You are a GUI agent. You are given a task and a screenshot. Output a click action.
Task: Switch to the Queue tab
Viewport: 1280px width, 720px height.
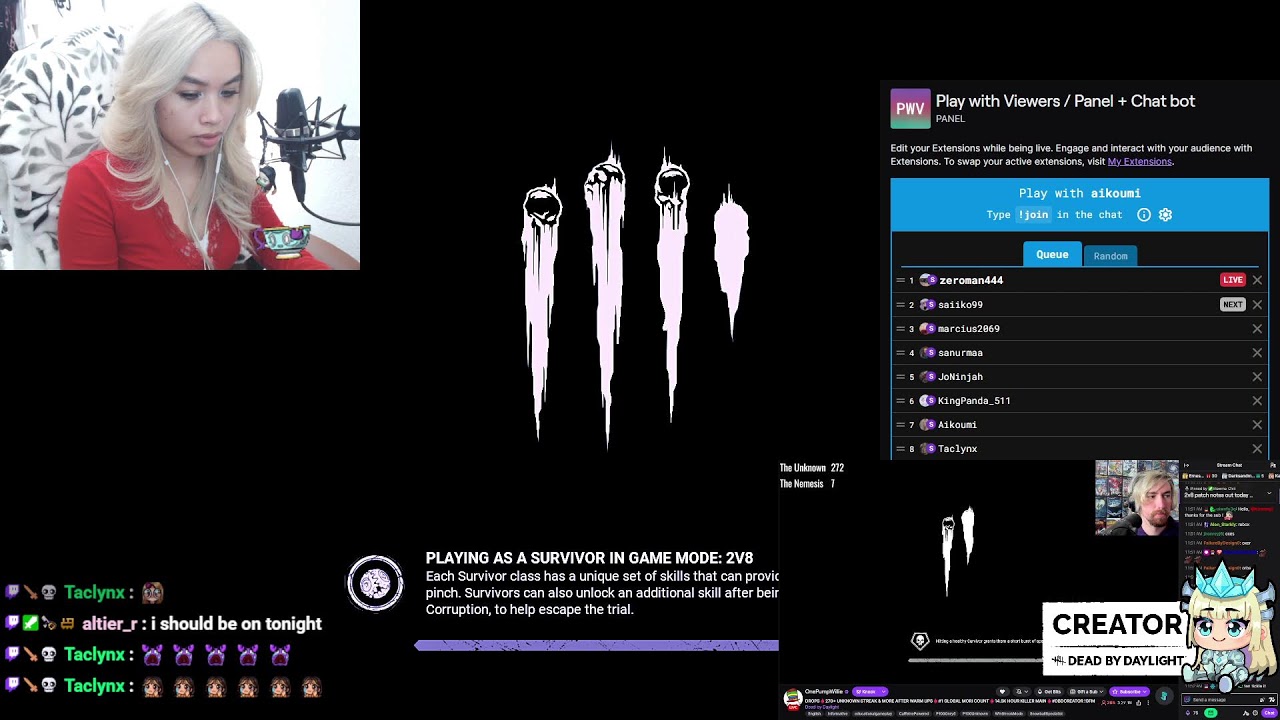click(1052, 255)
